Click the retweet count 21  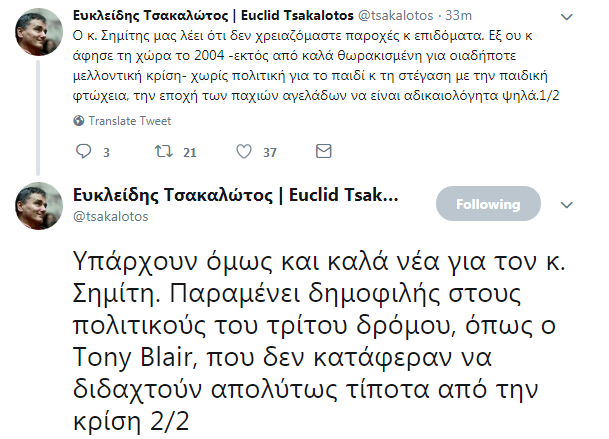point(189,153)
